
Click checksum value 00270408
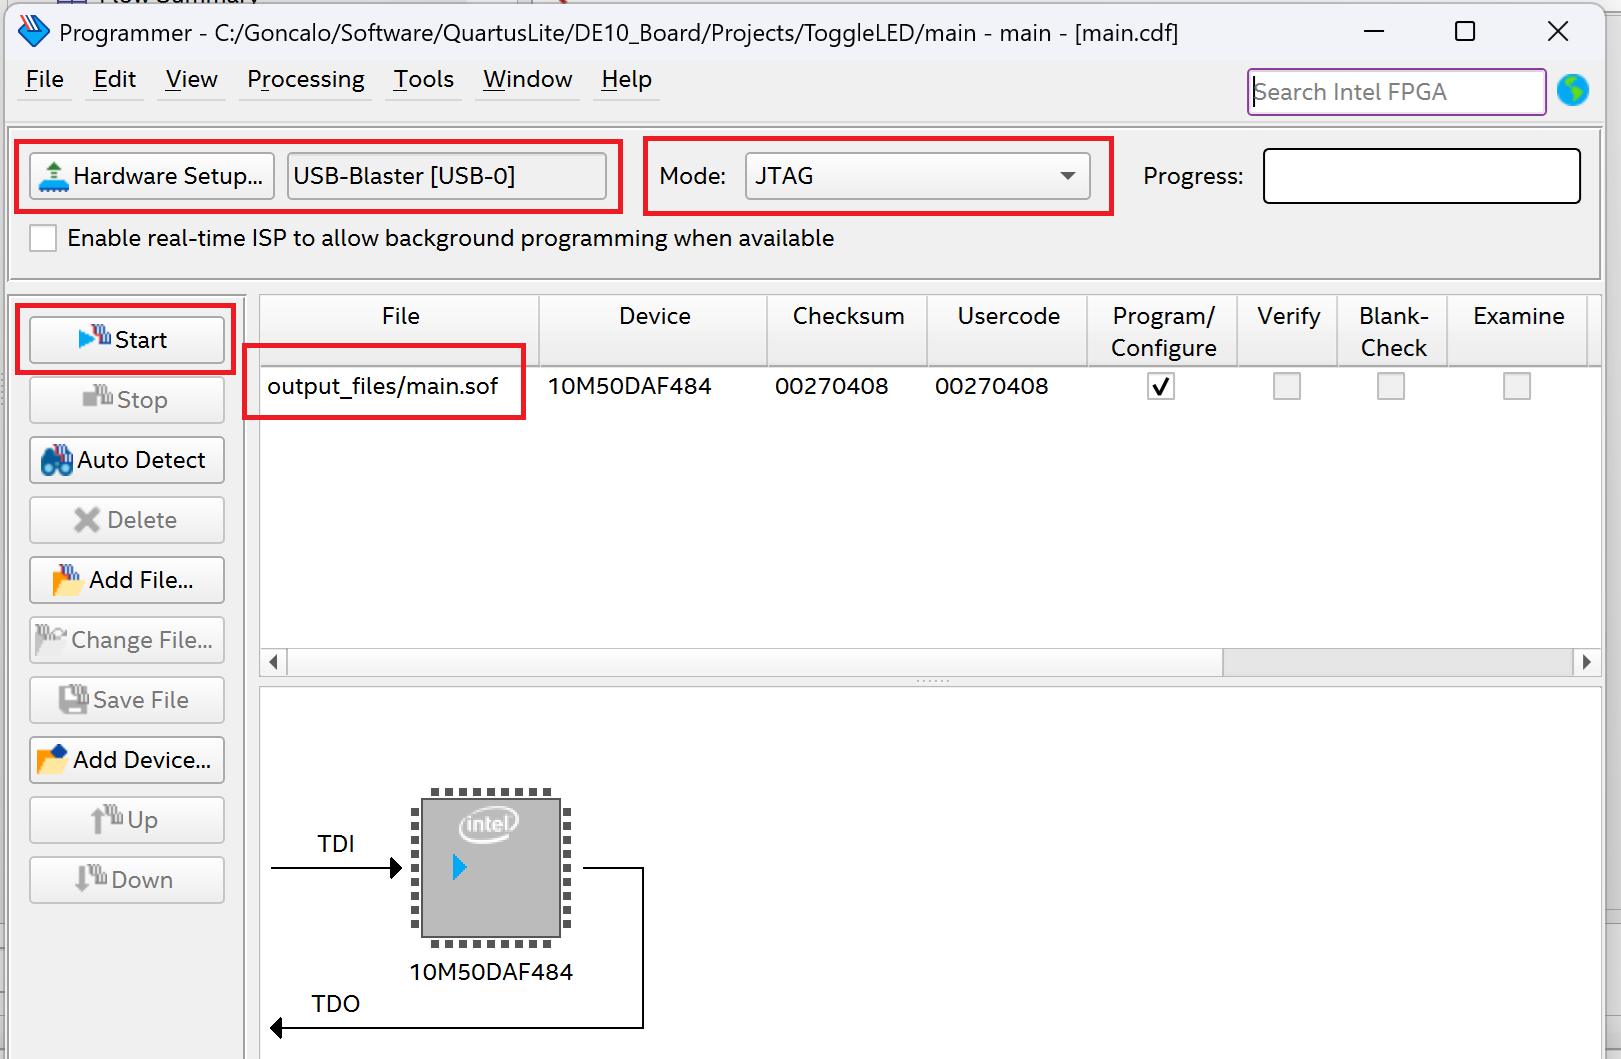tap(832, 386)
